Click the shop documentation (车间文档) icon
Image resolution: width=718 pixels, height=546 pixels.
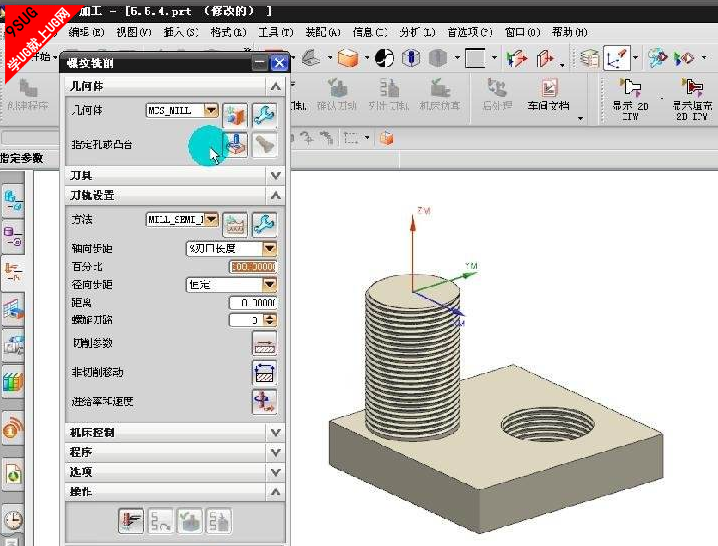coord(549,95)
